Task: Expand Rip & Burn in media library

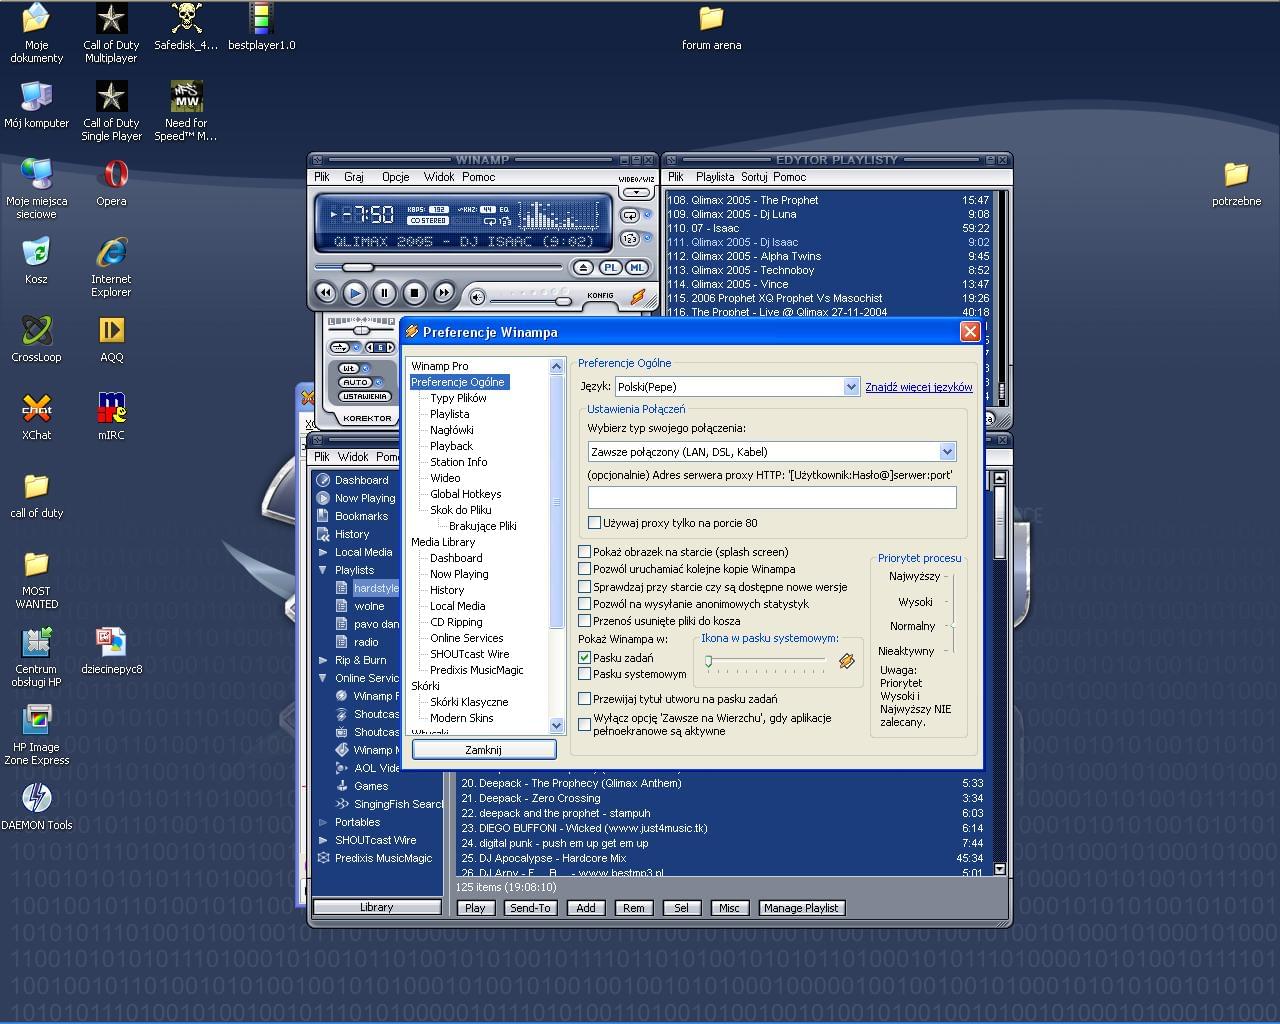Action: tap(323, 660)
